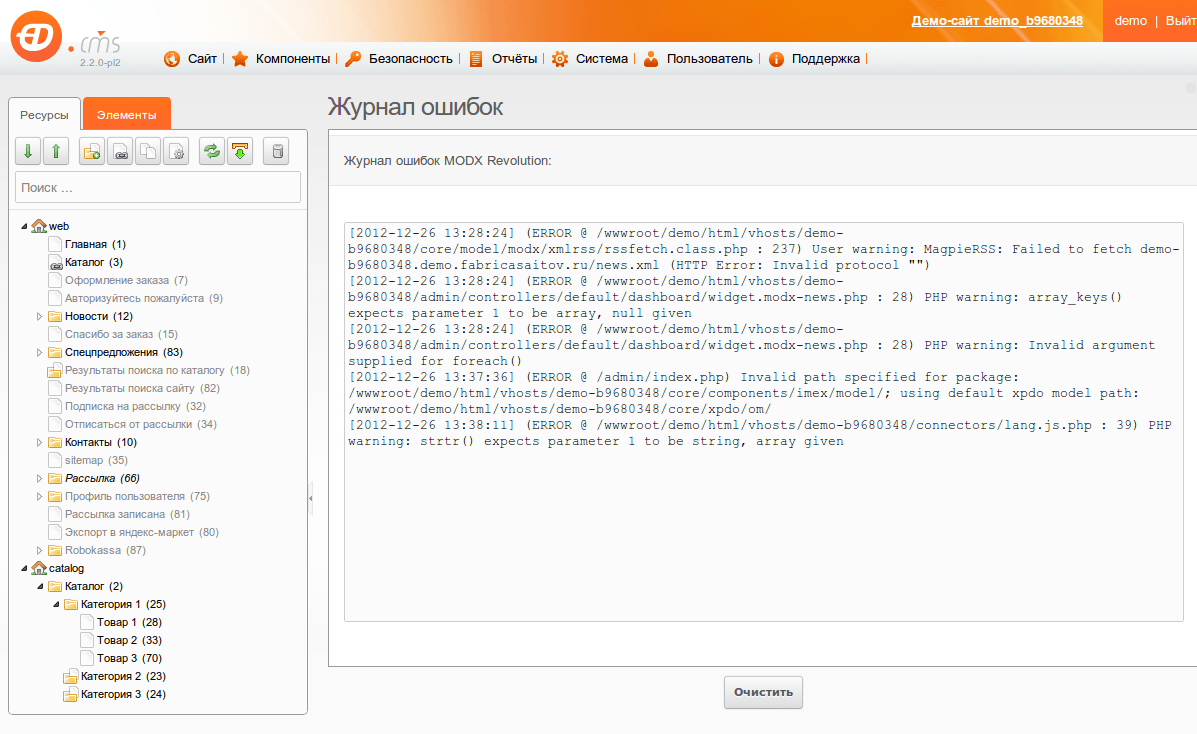
Task: Click the page icon beside Главная (1)
Action: [x=55, y=244]
